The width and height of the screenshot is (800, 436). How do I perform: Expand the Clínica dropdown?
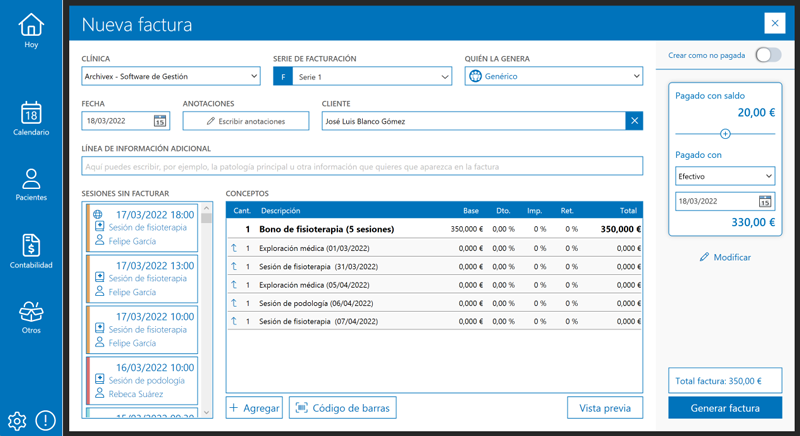pos(170,76)
